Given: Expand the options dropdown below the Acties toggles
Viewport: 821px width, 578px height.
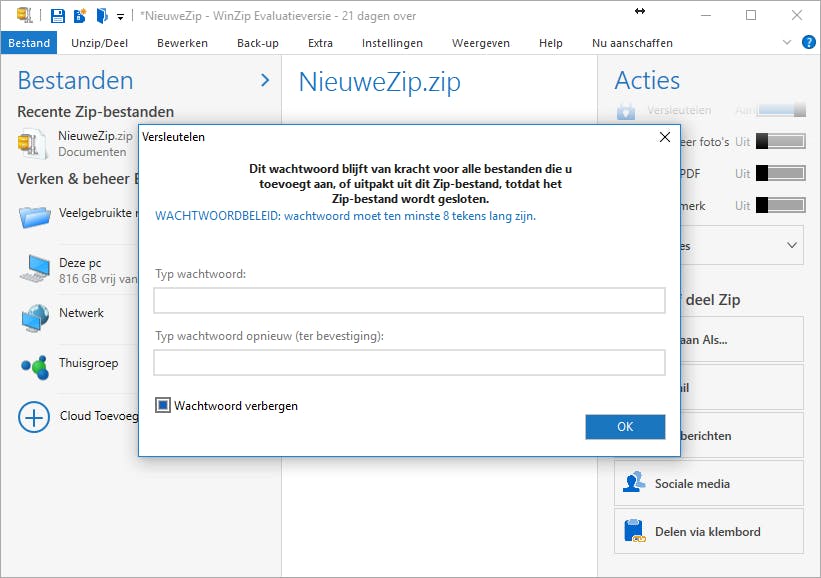Looking at the screenshot, I should click(791, 245).
